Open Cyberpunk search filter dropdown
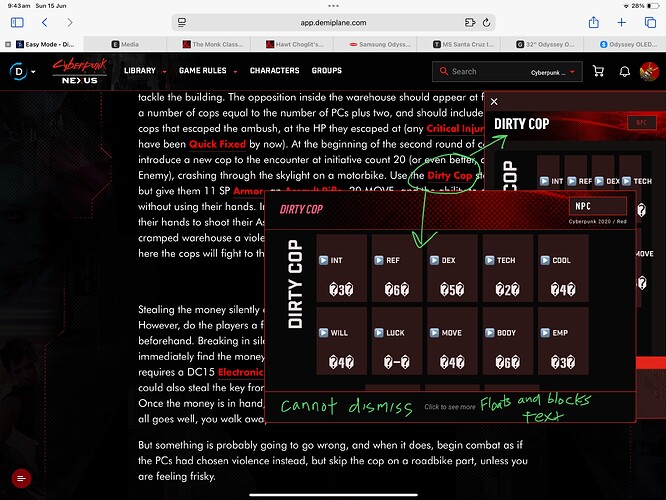Image resolution: width=666 pixels, height=500 pixels. click(x=552, y=72)
